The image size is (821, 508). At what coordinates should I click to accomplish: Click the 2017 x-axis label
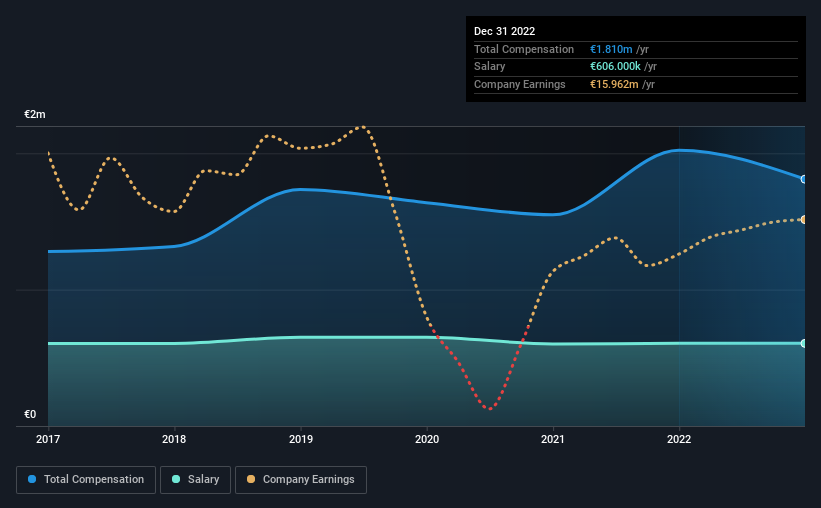48,439
